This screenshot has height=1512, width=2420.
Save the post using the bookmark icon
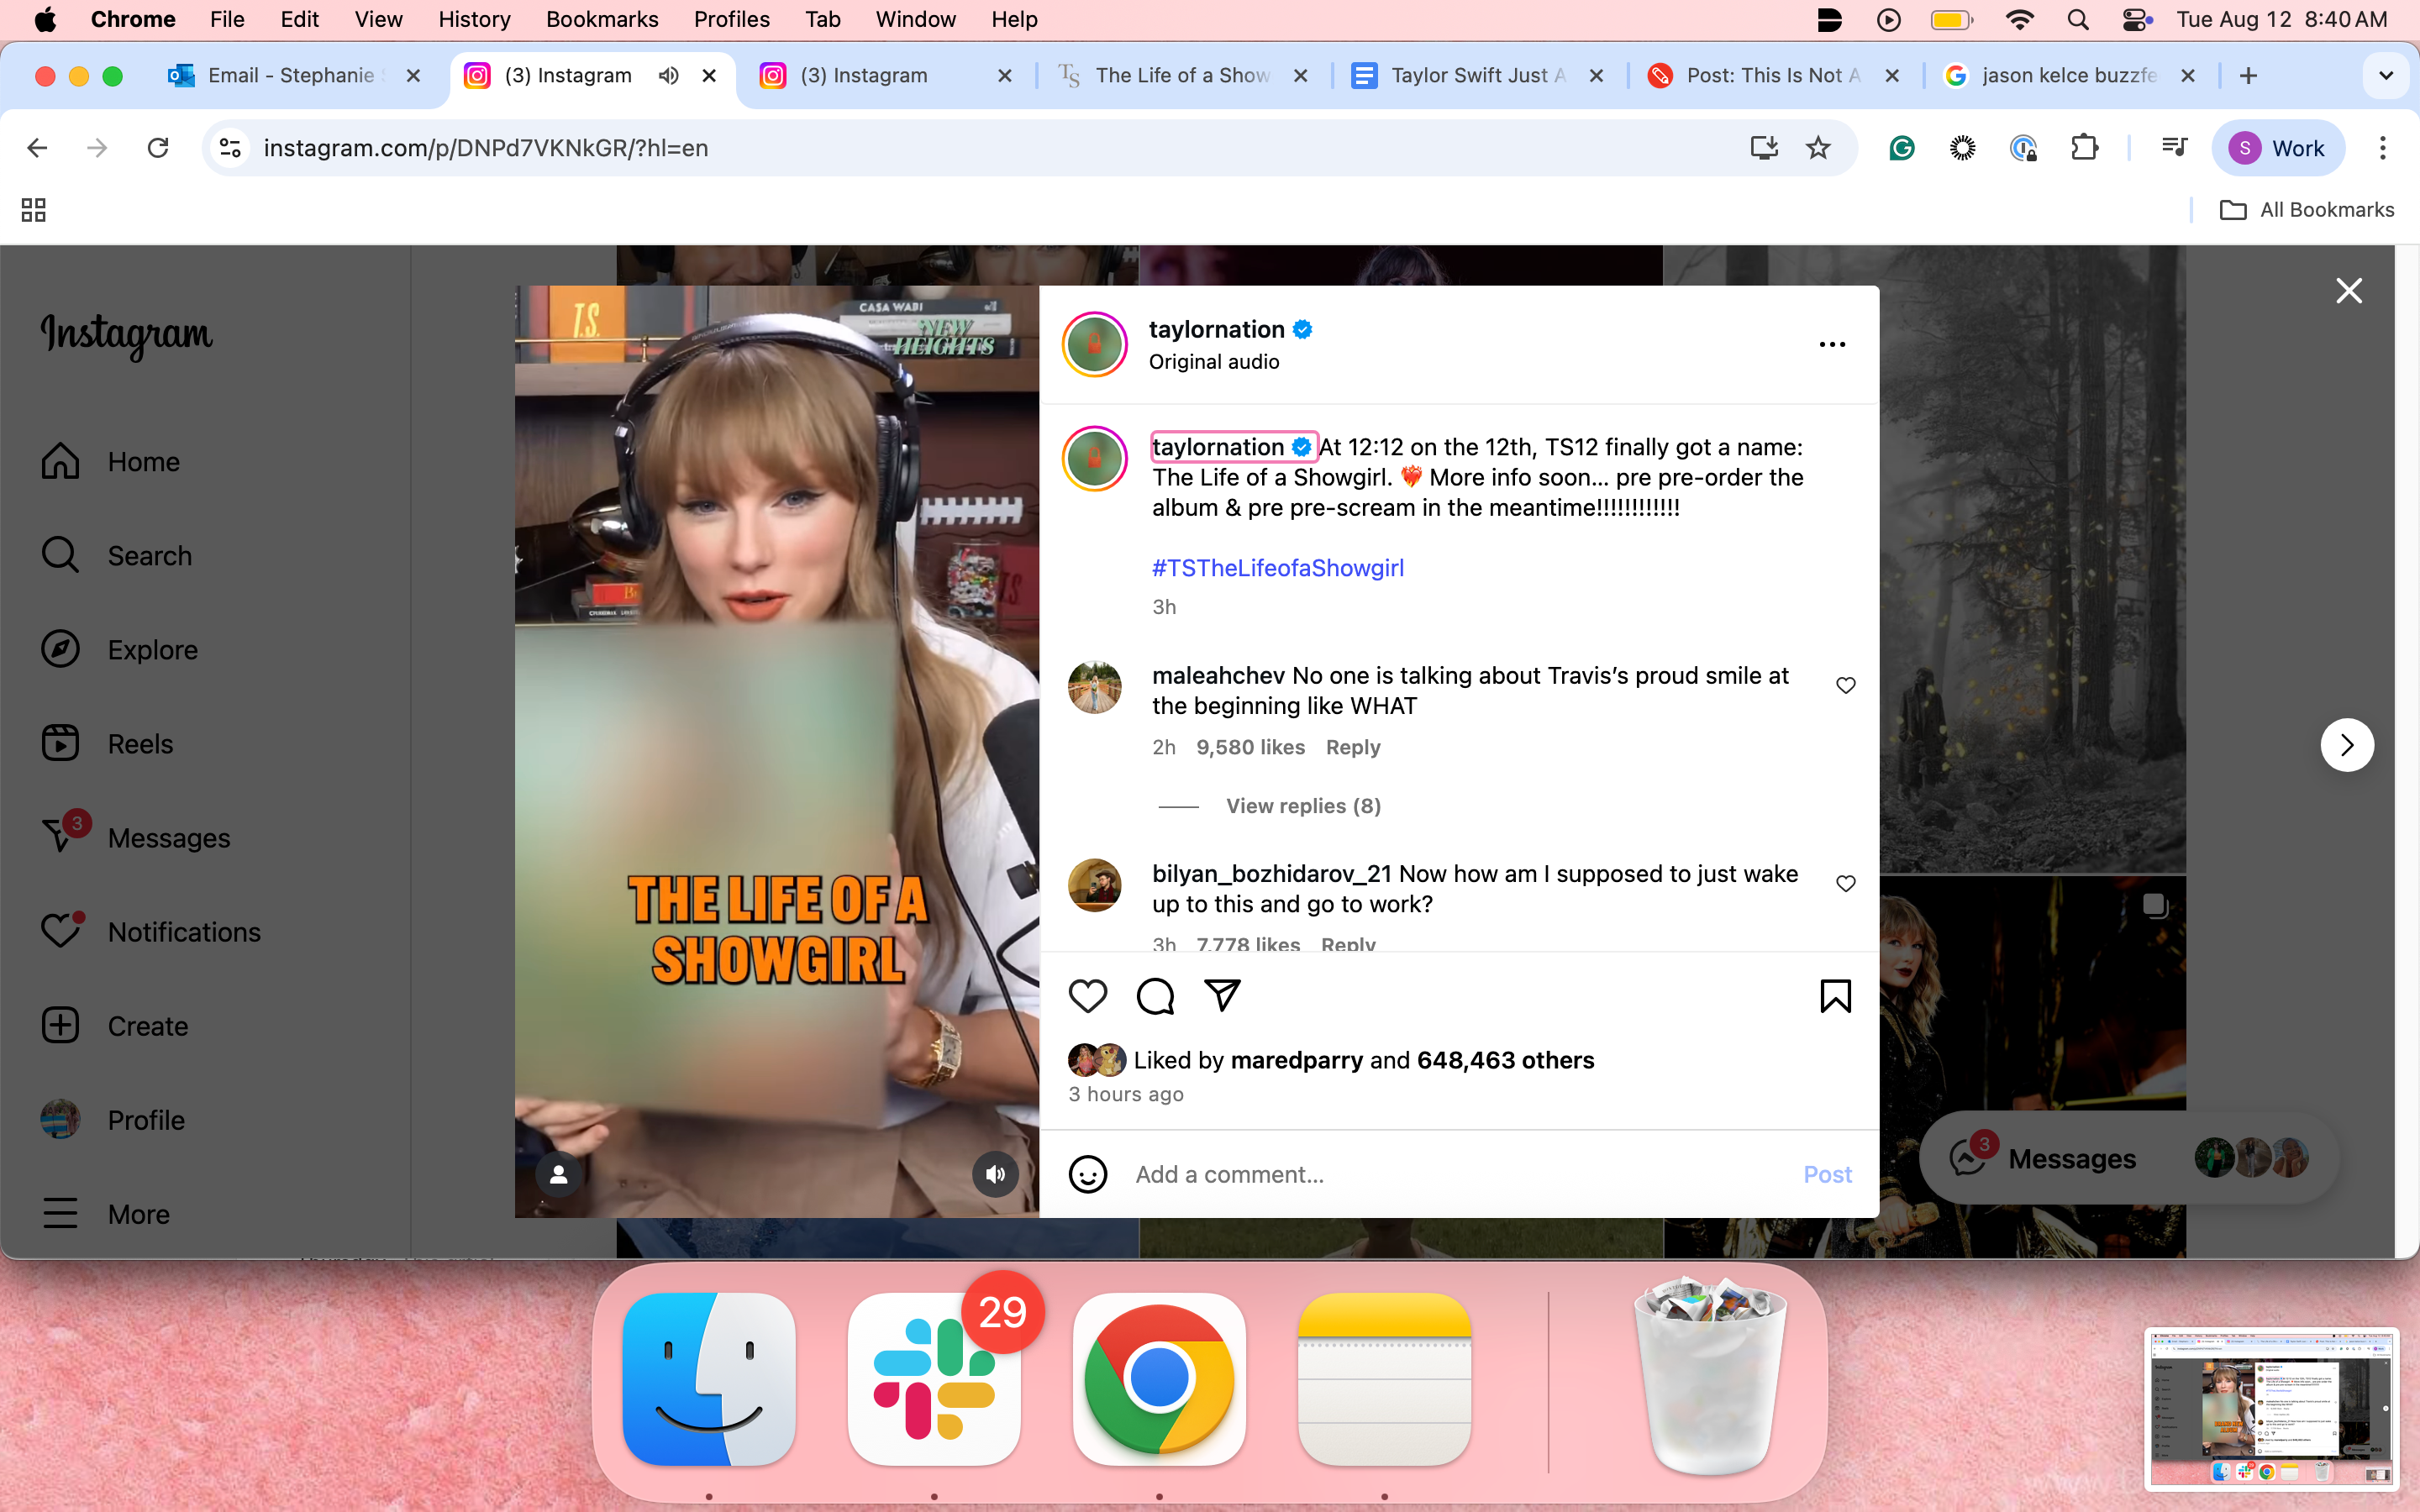tap(1835, 995)
